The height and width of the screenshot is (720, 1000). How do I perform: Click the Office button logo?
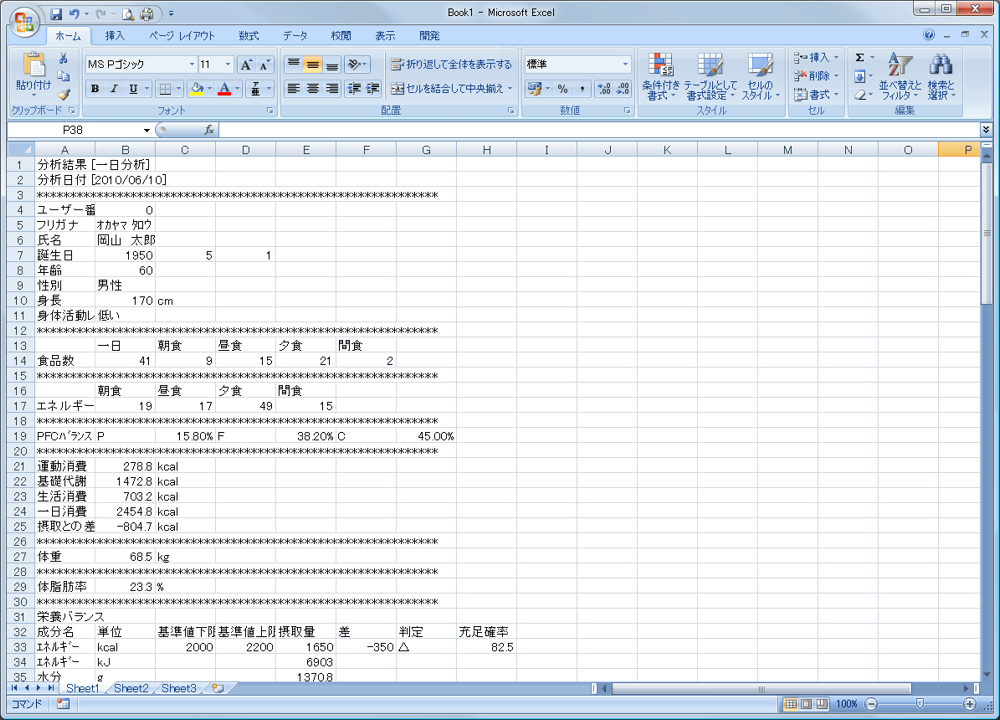coord(24,22)
